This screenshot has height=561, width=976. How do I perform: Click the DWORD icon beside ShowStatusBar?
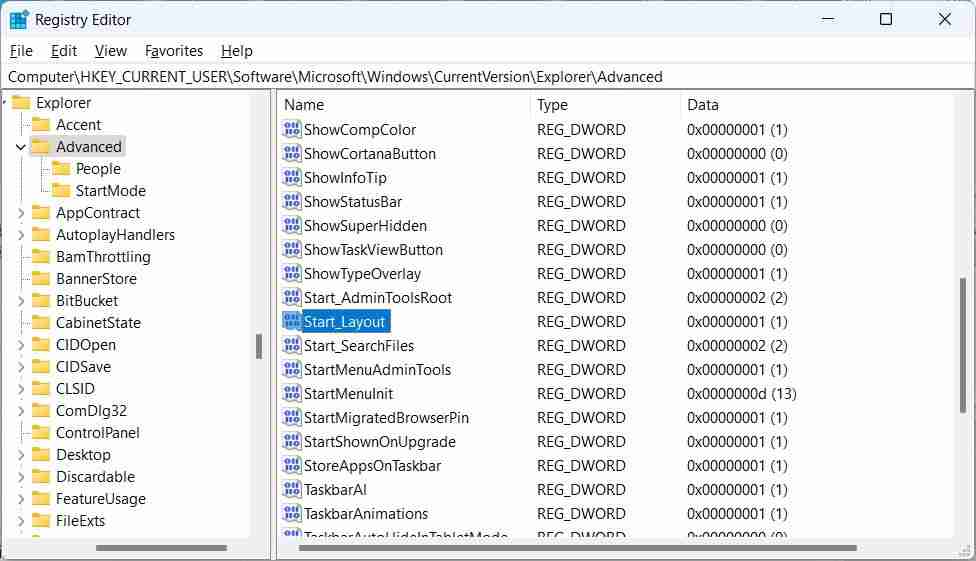(292, 201)
